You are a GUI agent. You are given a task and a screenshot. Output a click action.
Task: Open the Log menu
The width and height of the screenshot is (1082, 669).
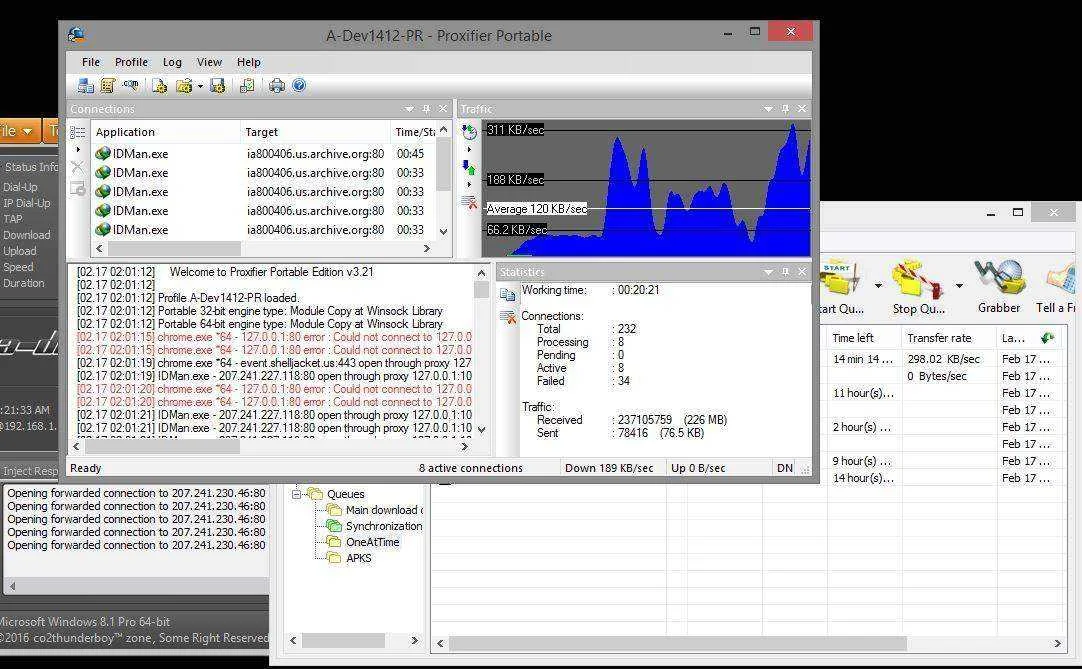(173, 62)
